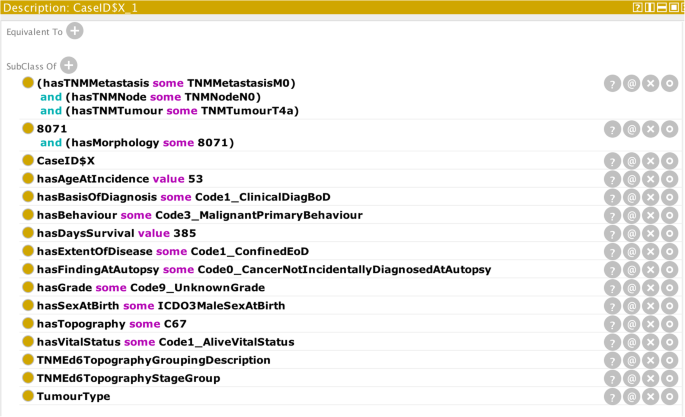Image resolution: width=685 pixels, height=417 pixels.
Task: Remove hasDaysSurvival value 385 axiom
Action: point(650,234)
